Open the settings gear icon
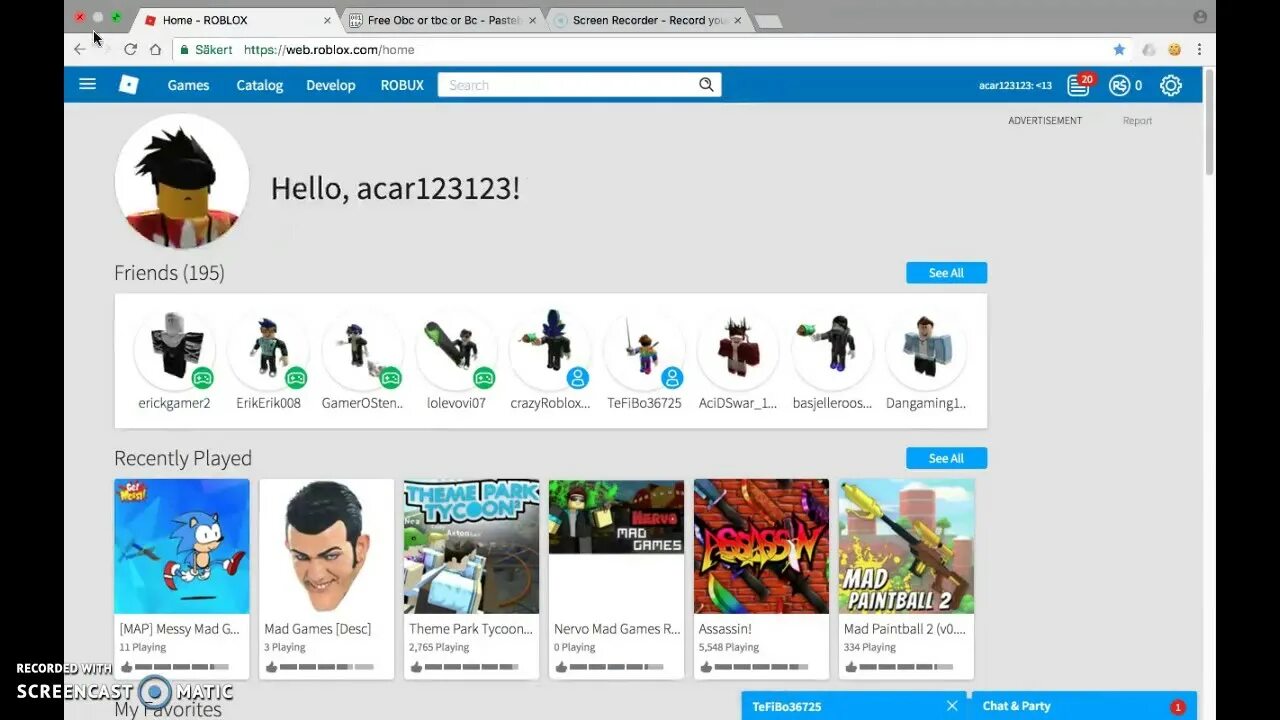Screen dimensions: 1280x720 click(x=1171, y=86)
